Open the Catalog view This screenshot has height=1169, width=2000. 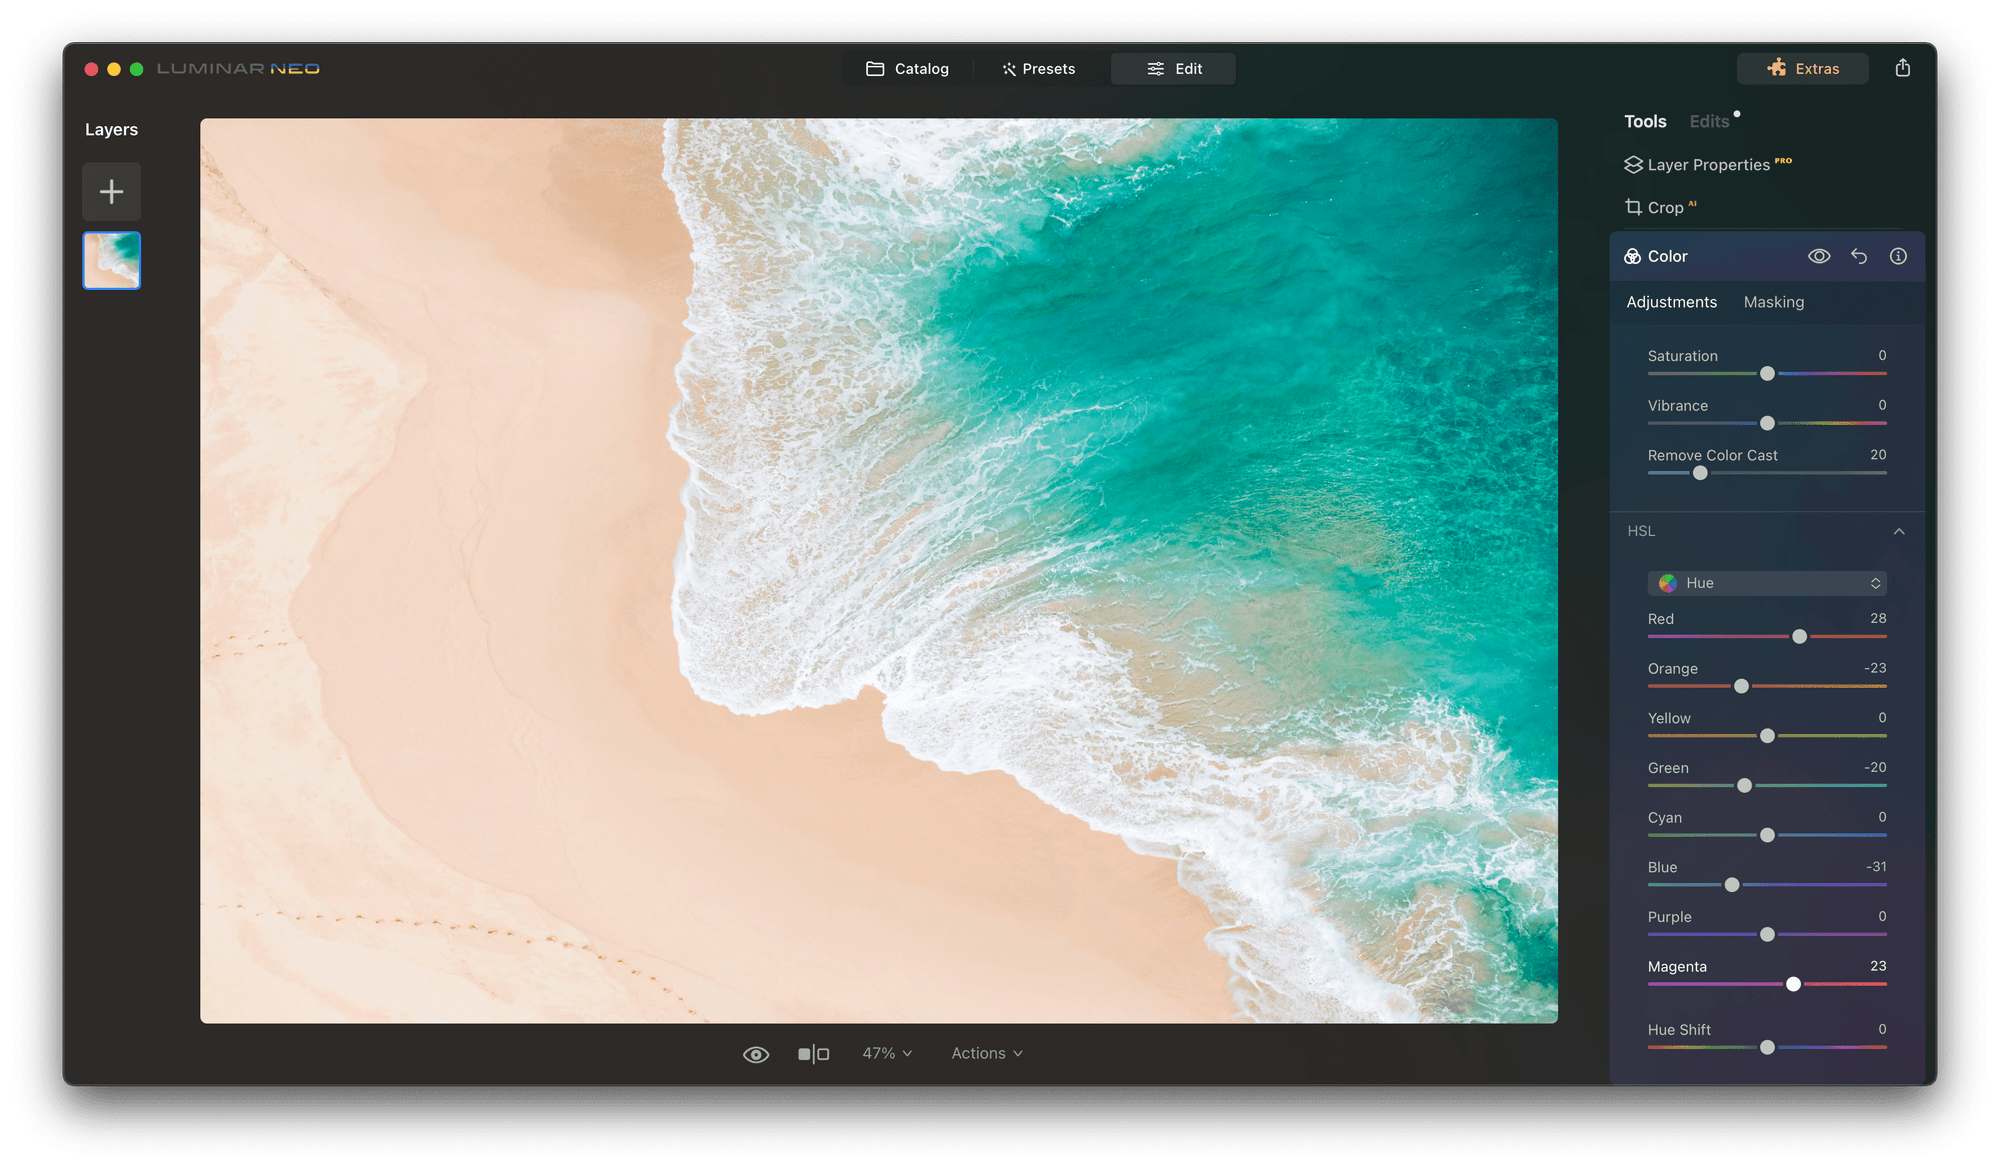(x=908, y=68)
